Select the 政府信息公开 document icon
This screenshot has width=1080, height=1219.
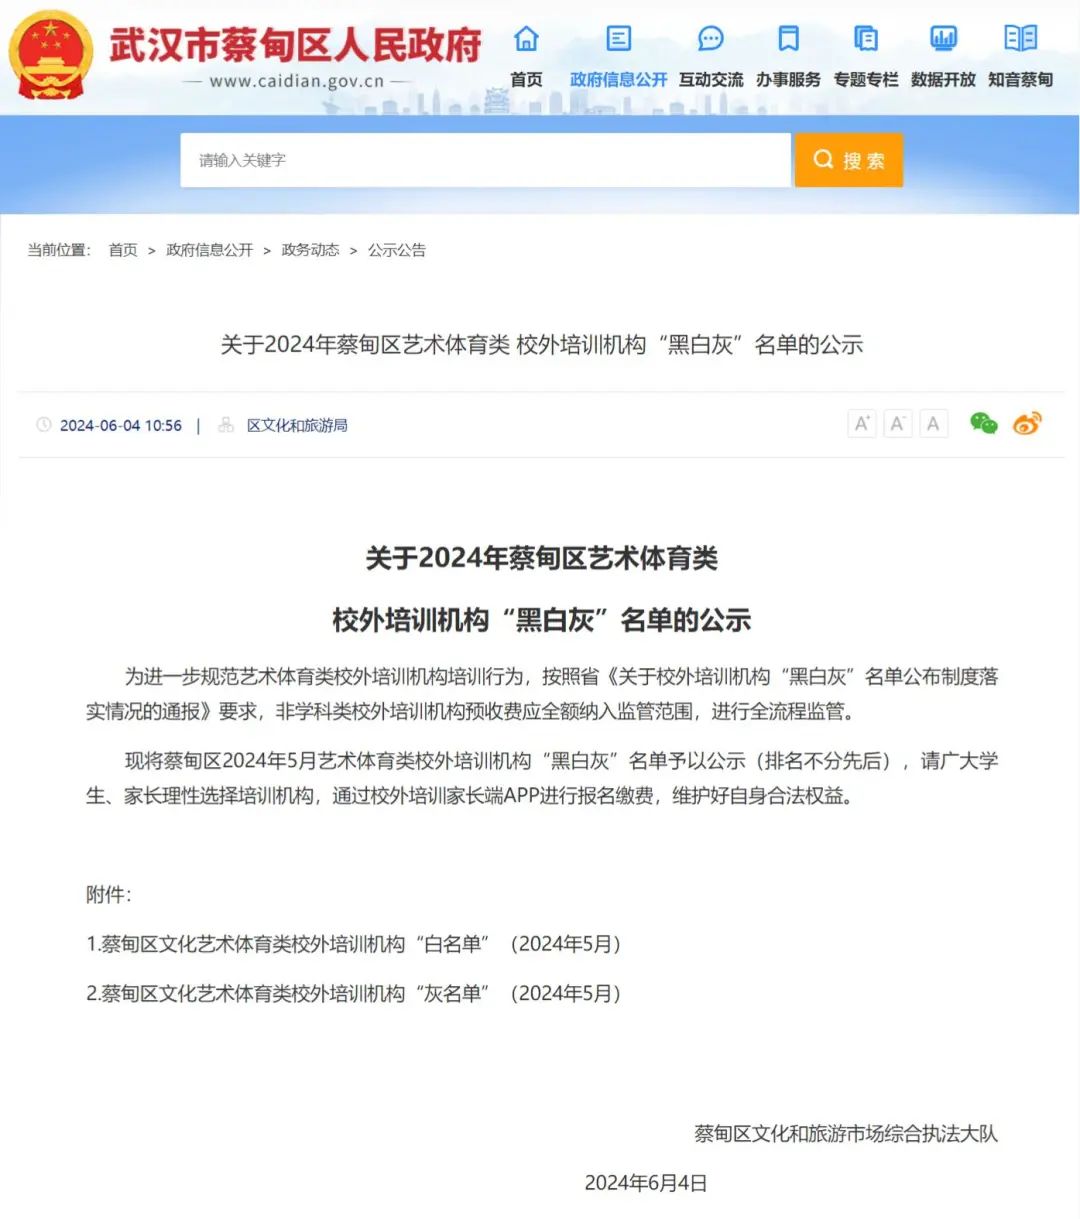point(619,39)
